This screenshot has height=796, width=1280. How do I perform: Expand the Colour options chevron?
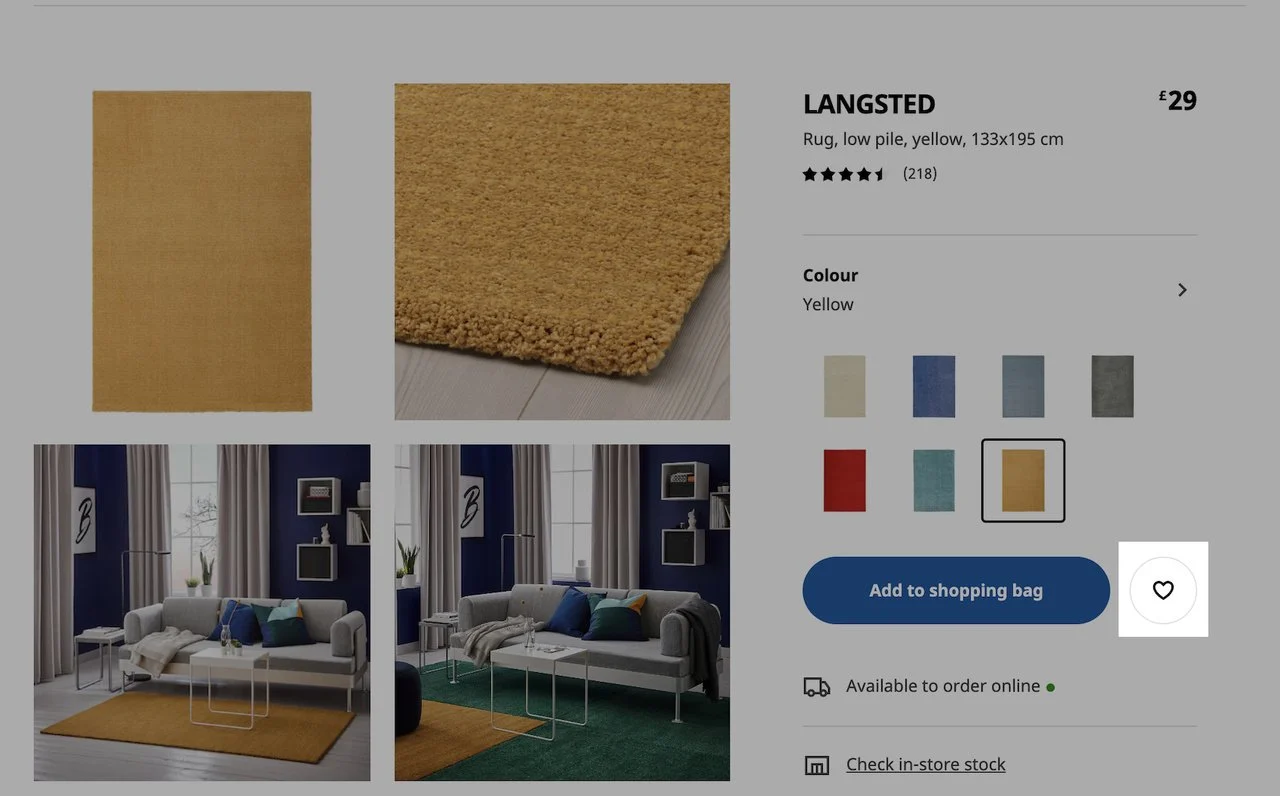point(1182,290)
